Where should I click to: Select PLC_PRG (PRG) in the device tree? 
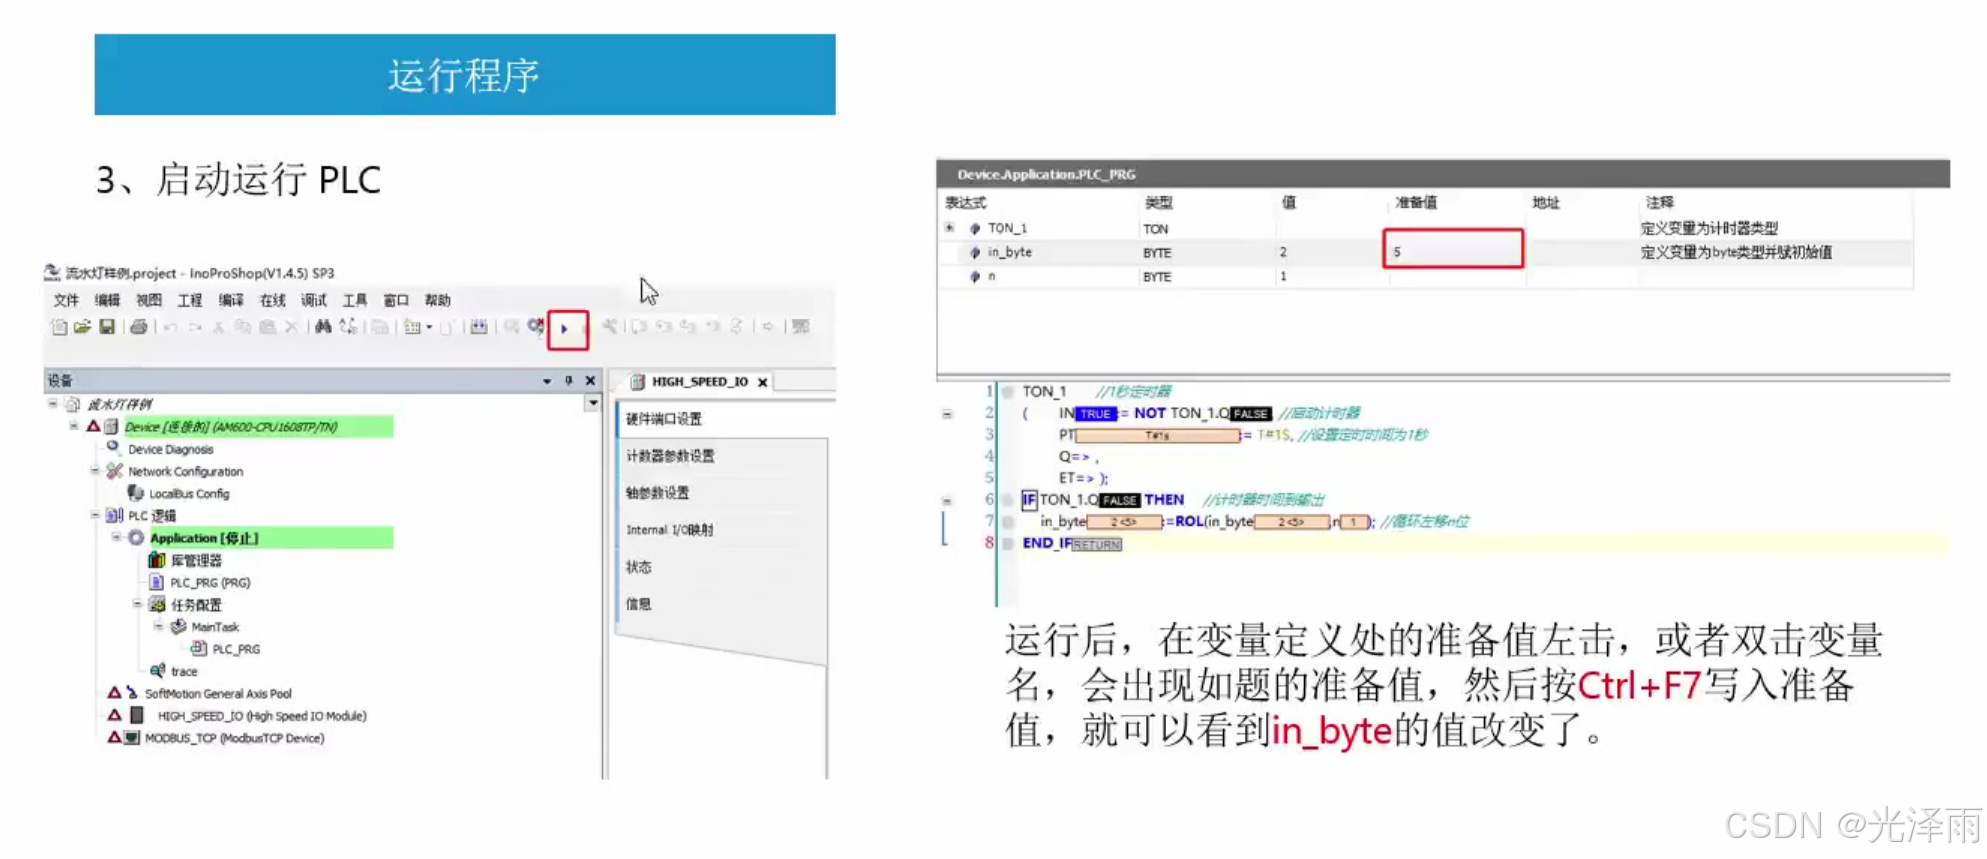210,583
